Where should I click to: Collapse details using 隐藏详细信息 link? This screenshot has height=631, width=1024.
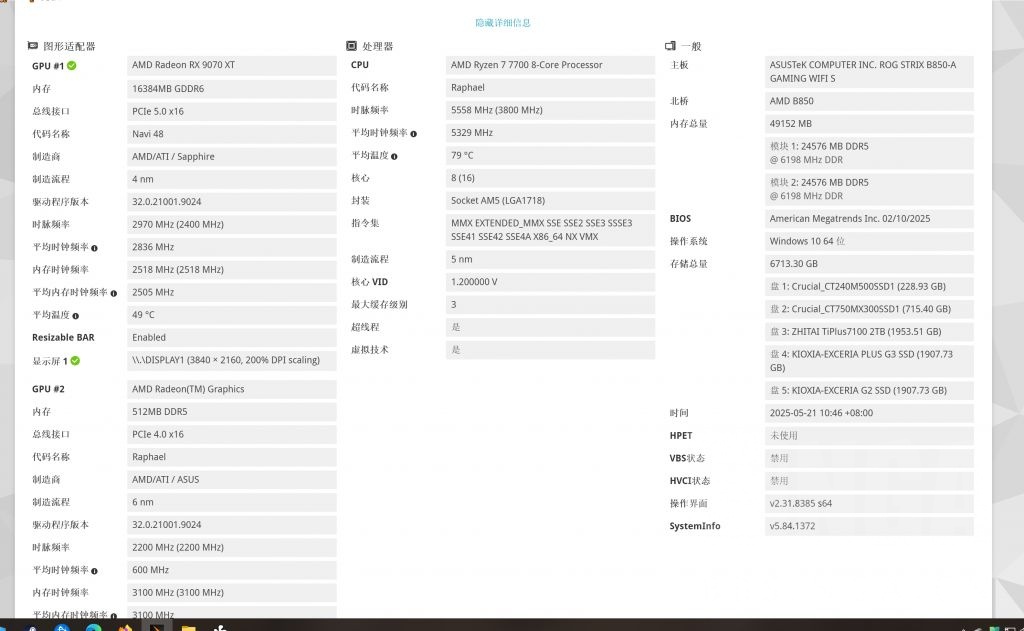(502, 21)
